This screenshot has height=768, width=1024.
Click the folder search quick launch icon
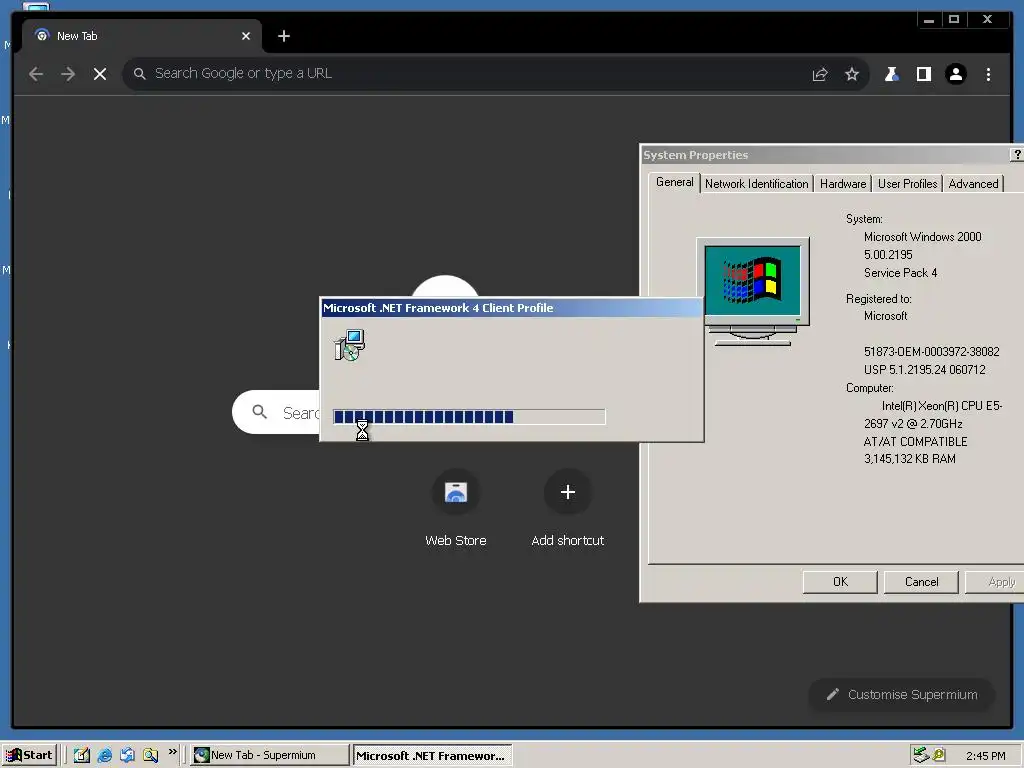pyautogui.click(x=150, y=755)
